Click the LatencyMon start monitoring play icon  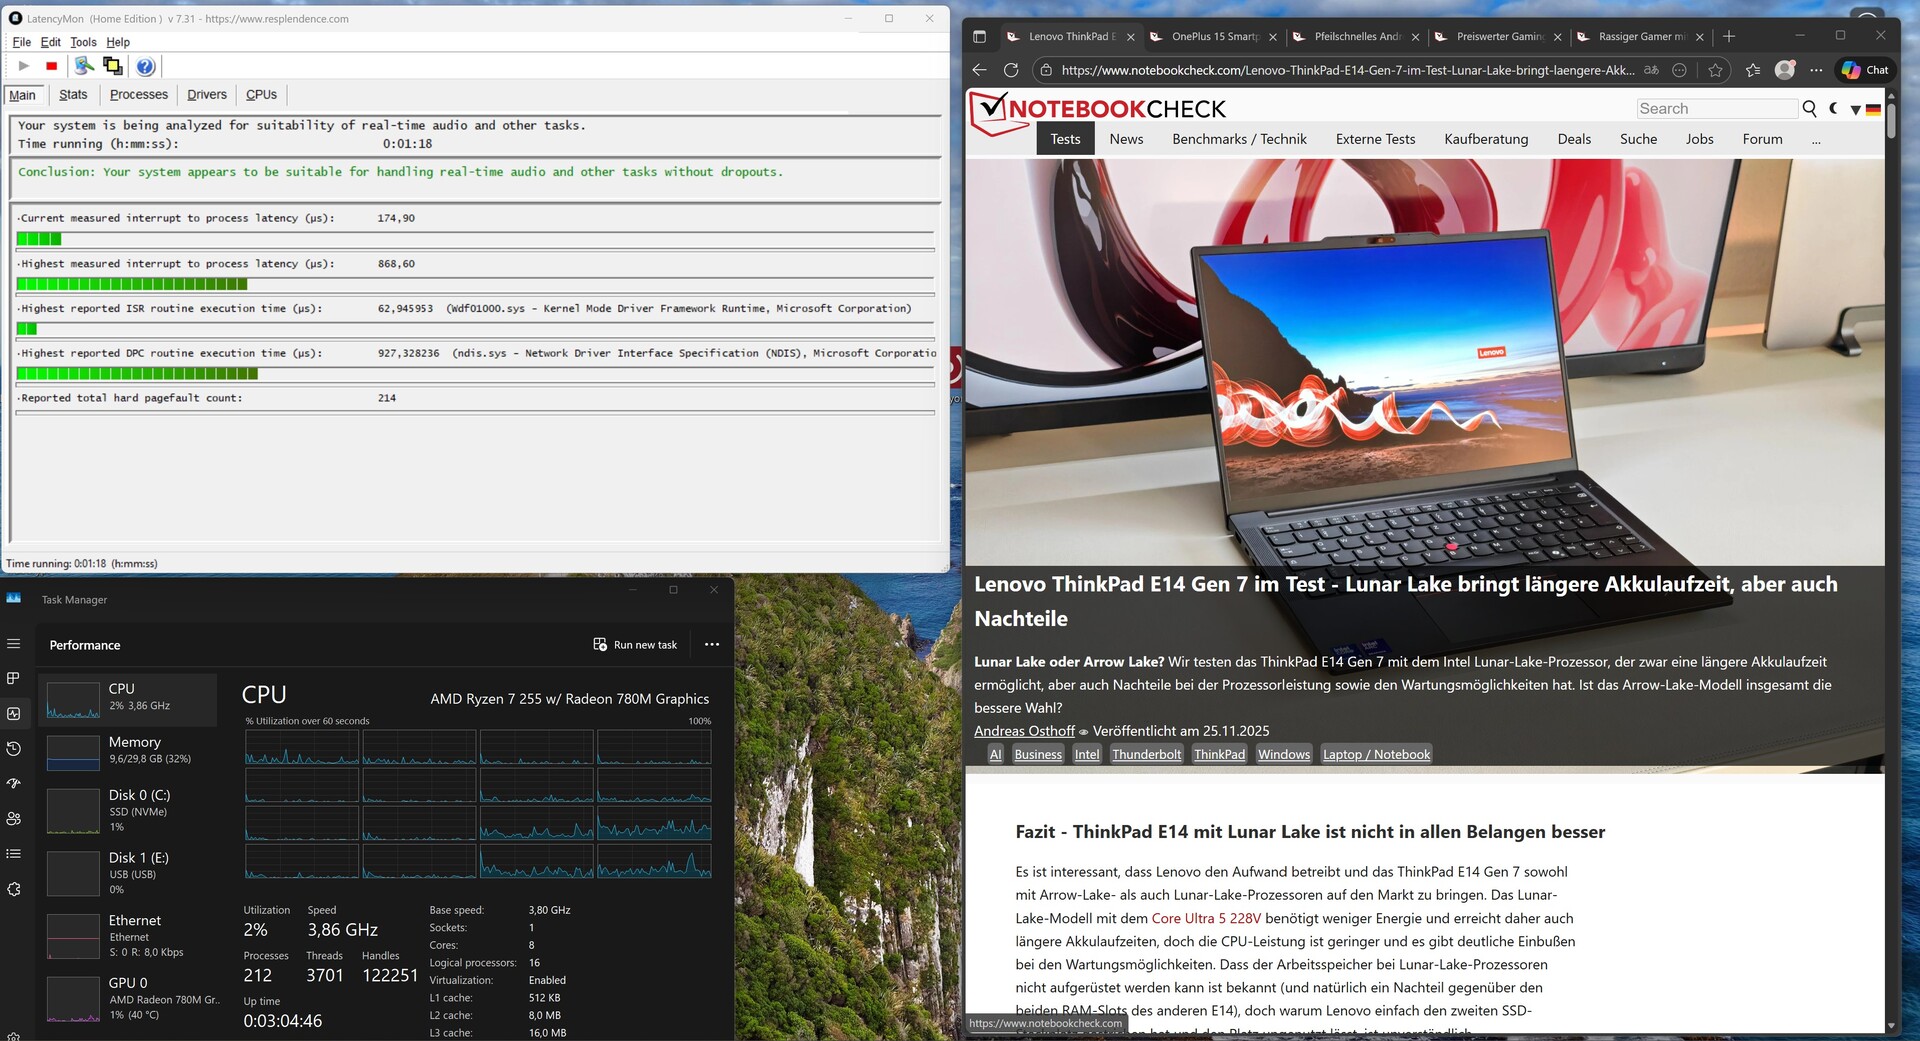click(x=24, y=66)
